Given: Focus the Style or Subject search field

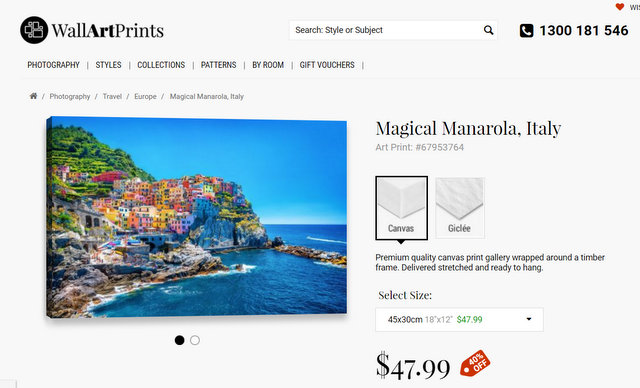Looking at the screenshot, I should [x=386, y=30].
